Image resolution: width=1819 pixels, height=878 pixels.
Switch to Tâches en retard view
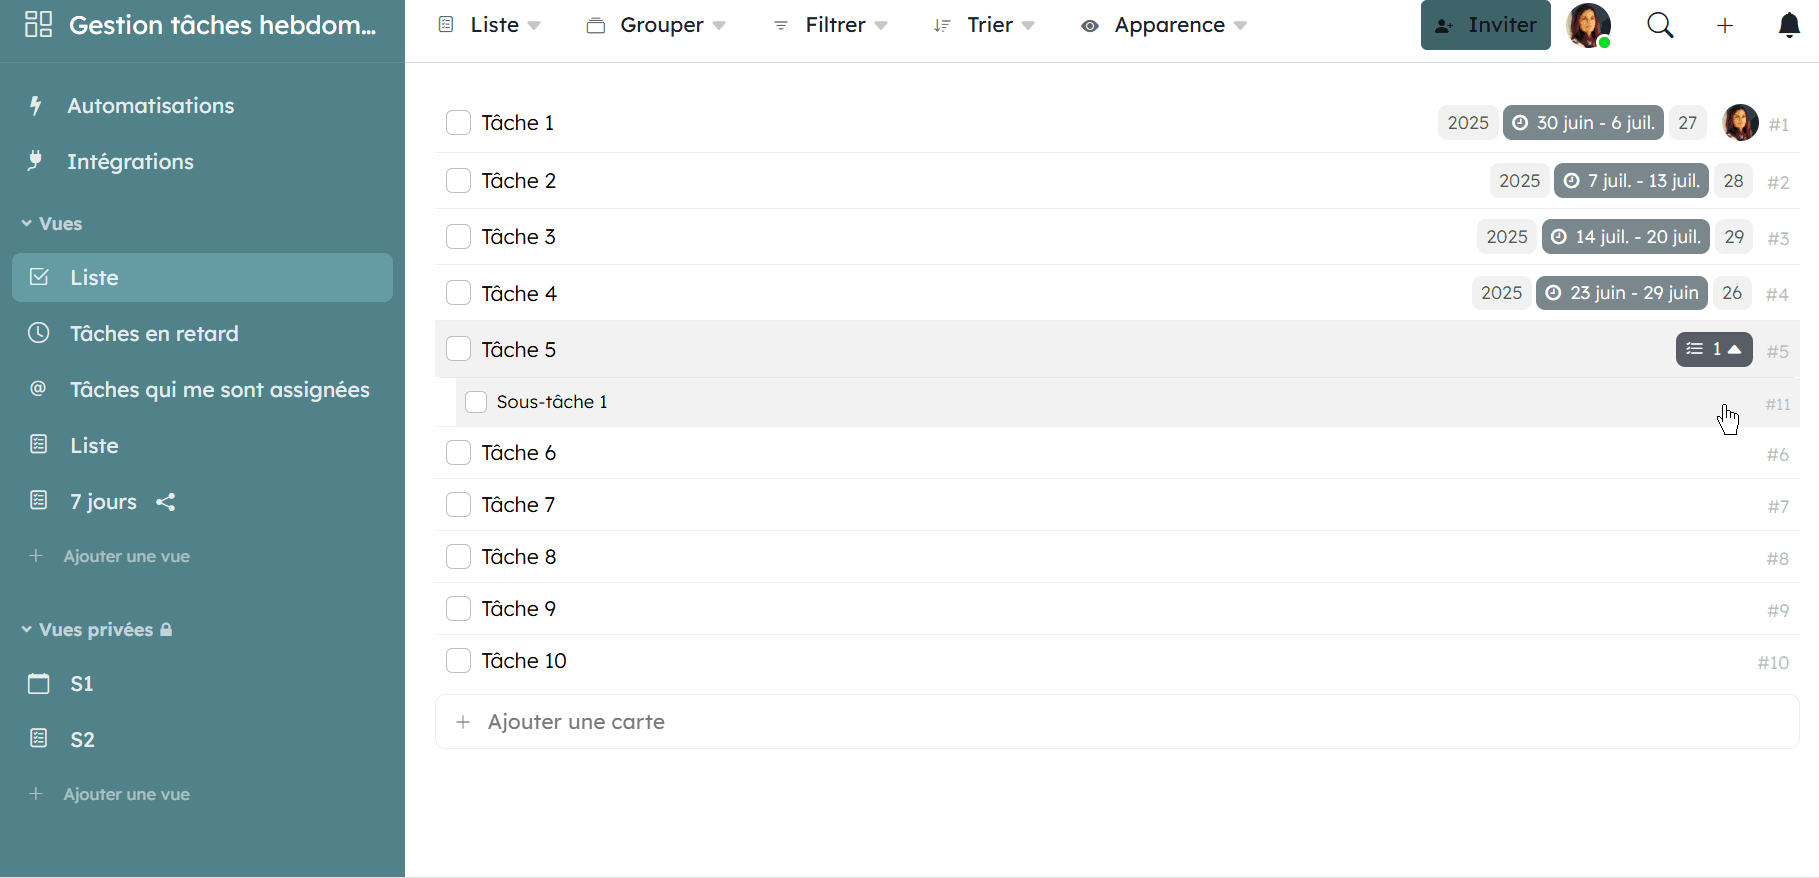154,334
